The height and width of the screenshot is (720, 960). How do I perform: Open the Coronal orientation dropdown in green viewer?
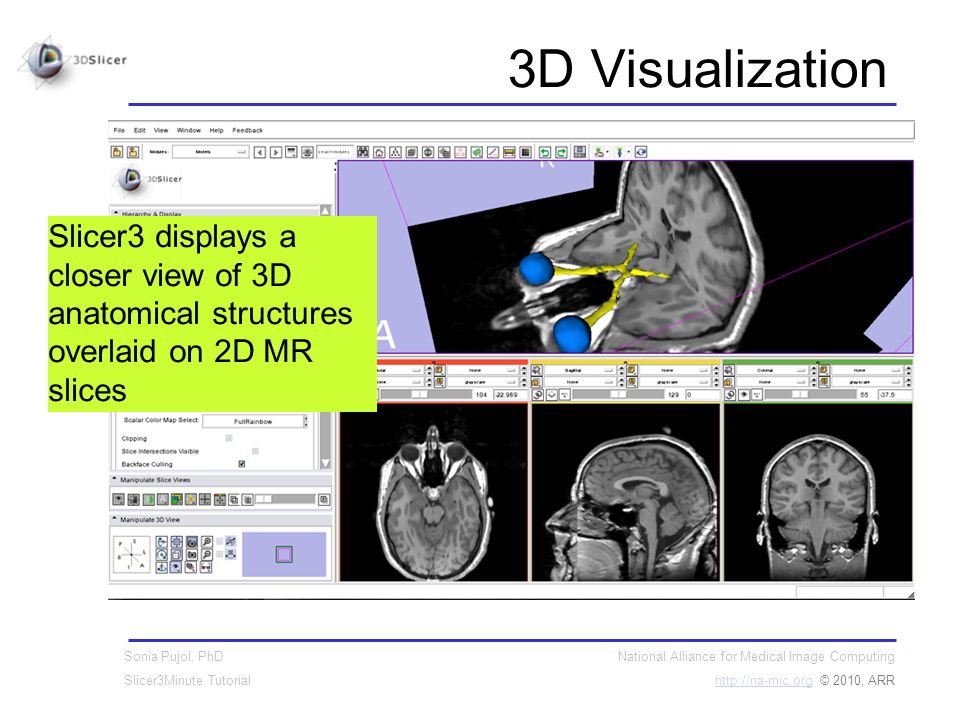pyautogui.click(x=771, y=370)
